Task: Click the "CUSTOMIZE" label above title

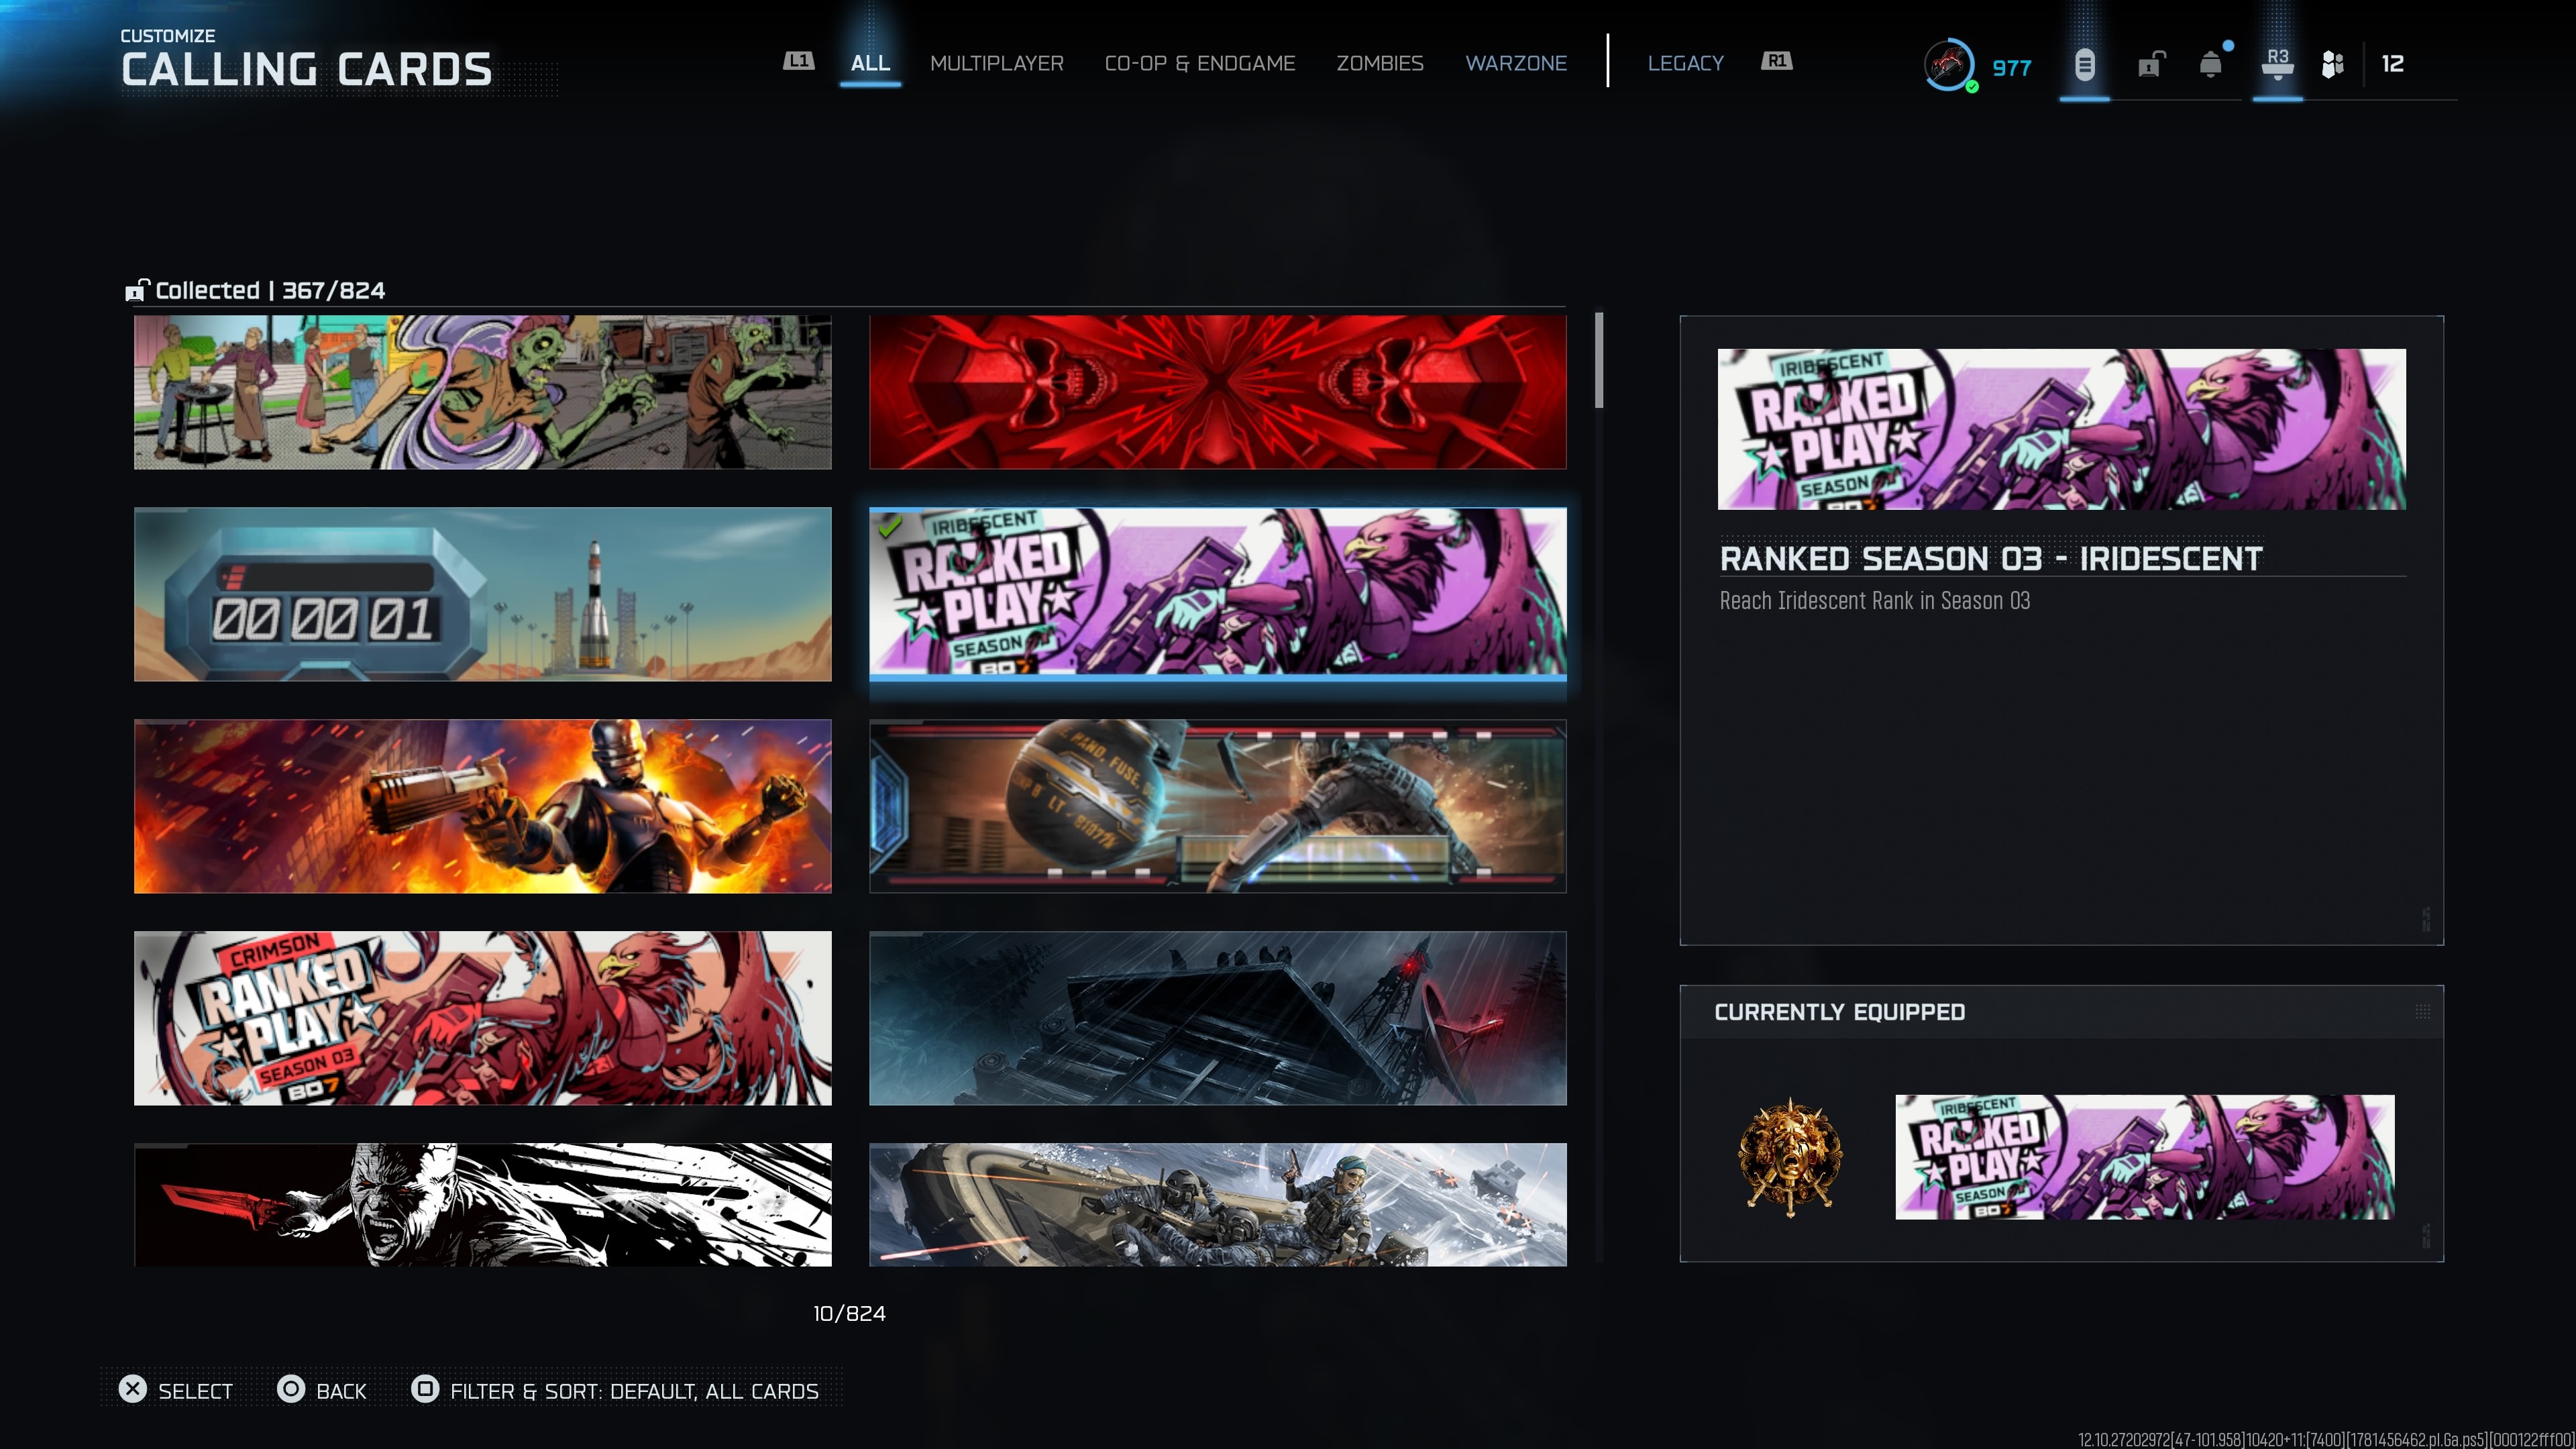Action: coord(168,36)
